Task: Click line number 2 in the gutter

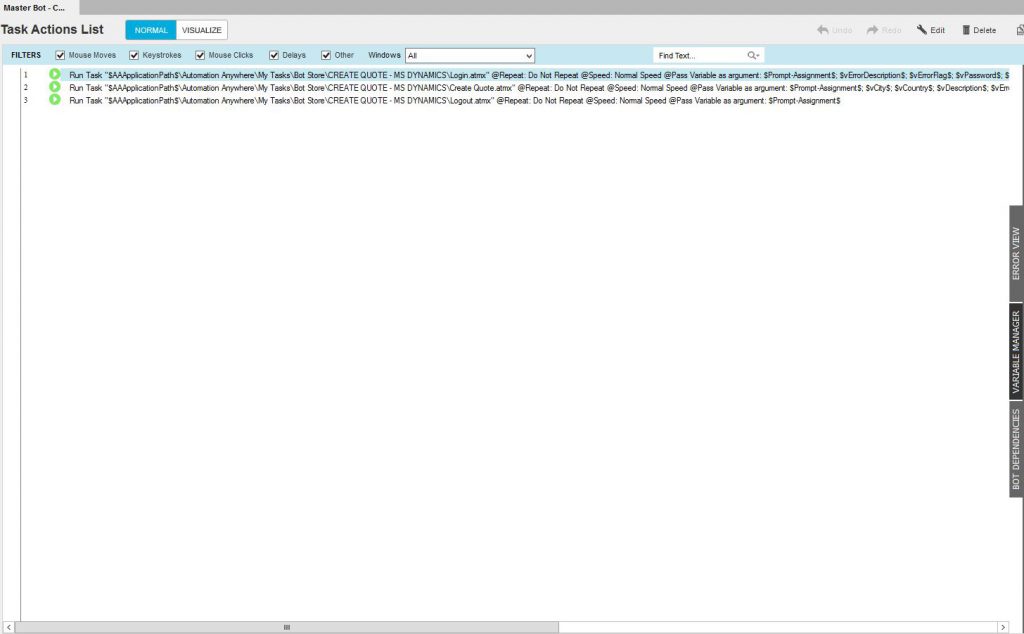Action: click(x=26, y=87)
